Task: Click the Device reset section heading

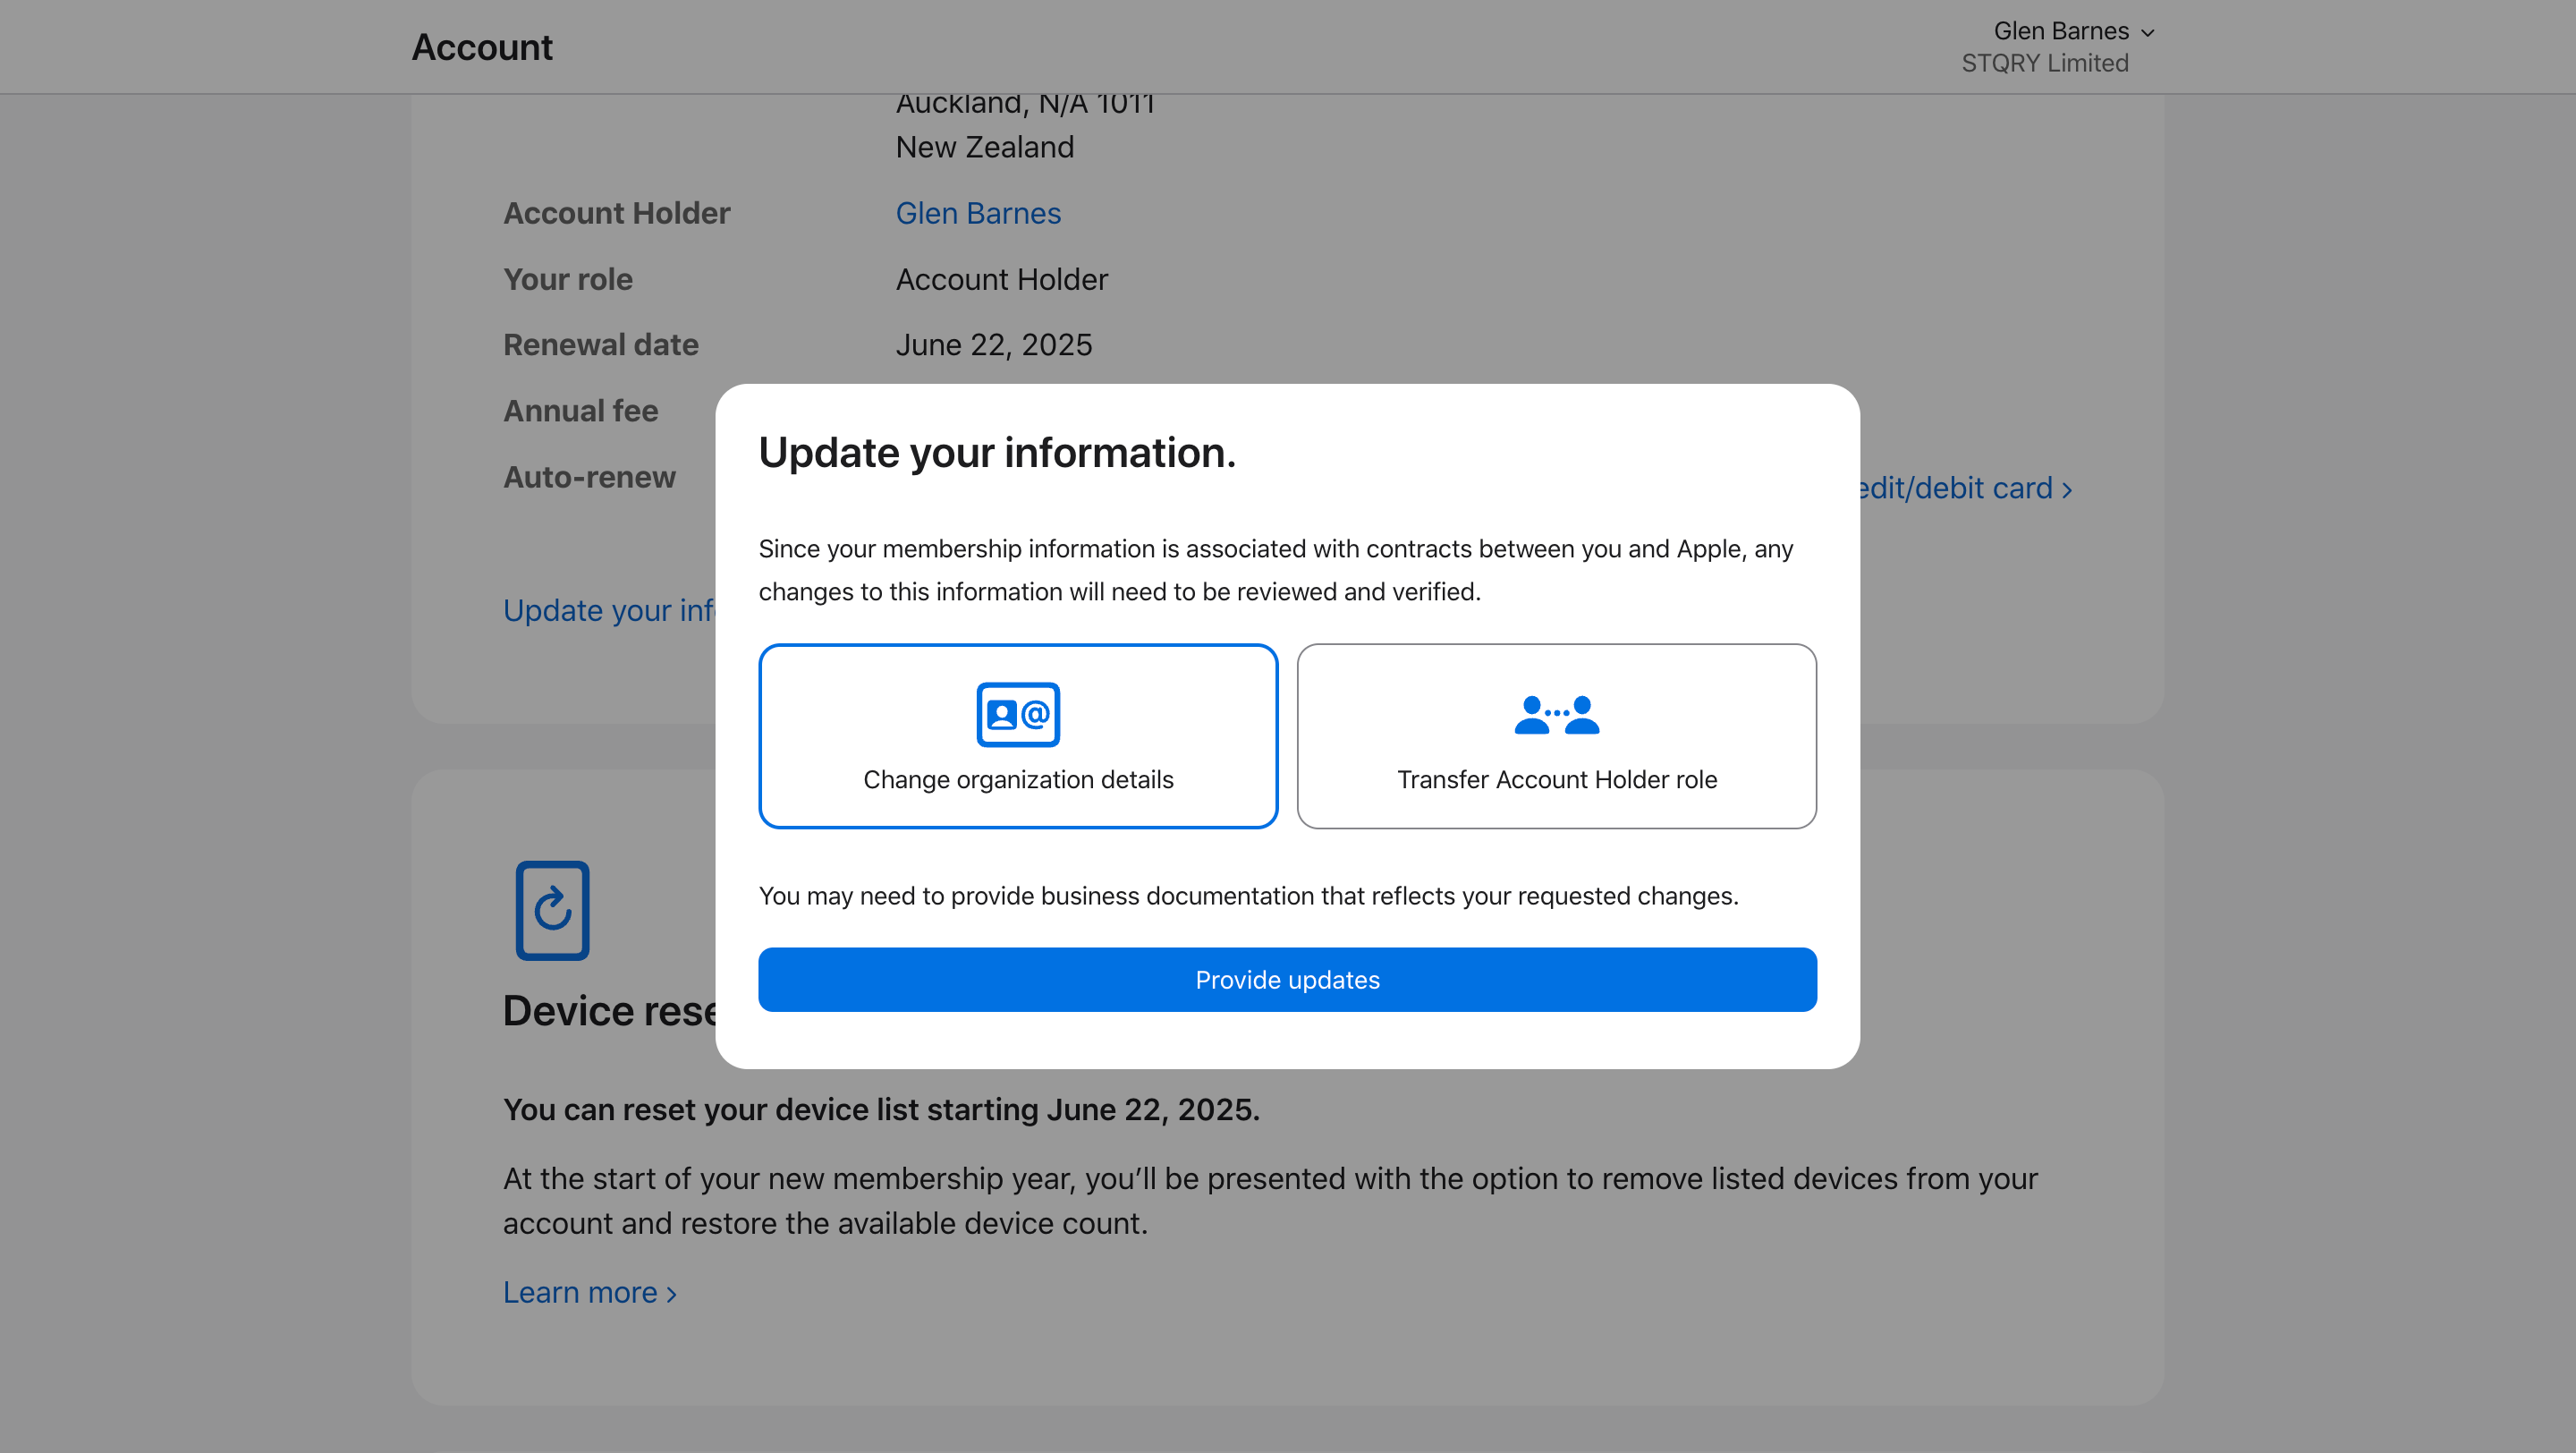Action: 610,1011
